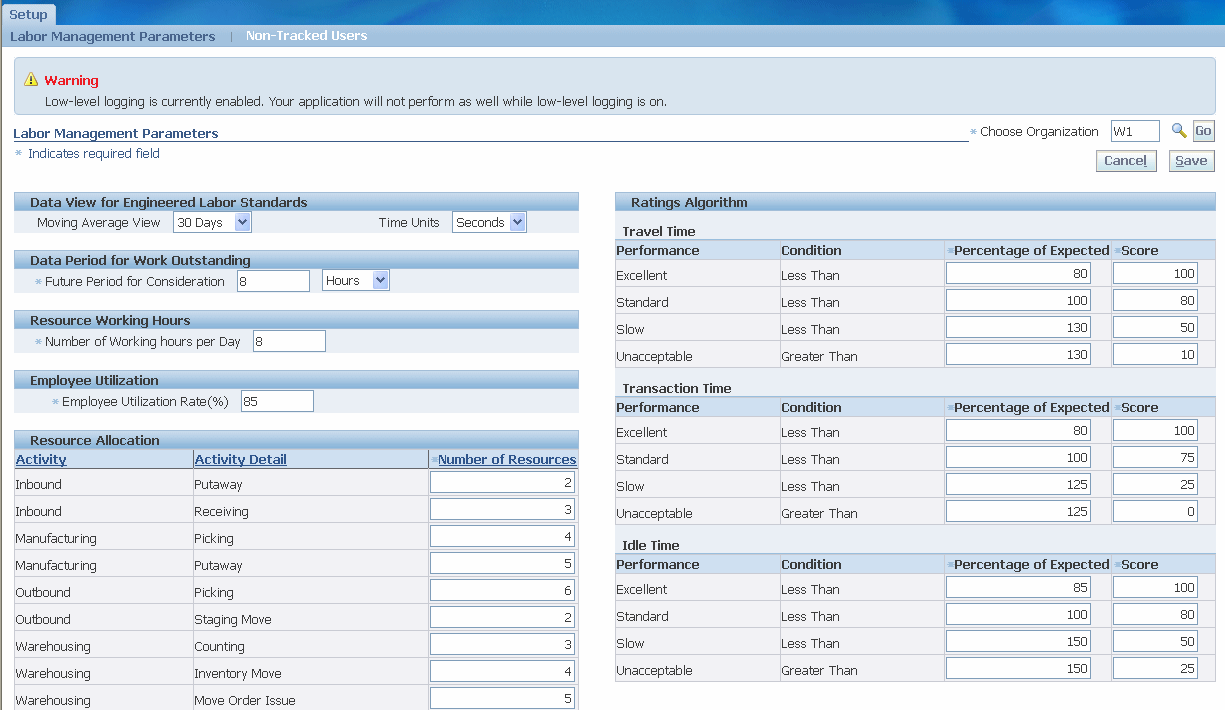
Task: Edit Travel Time Unacceptable score field
Action: coord(1155,355)
